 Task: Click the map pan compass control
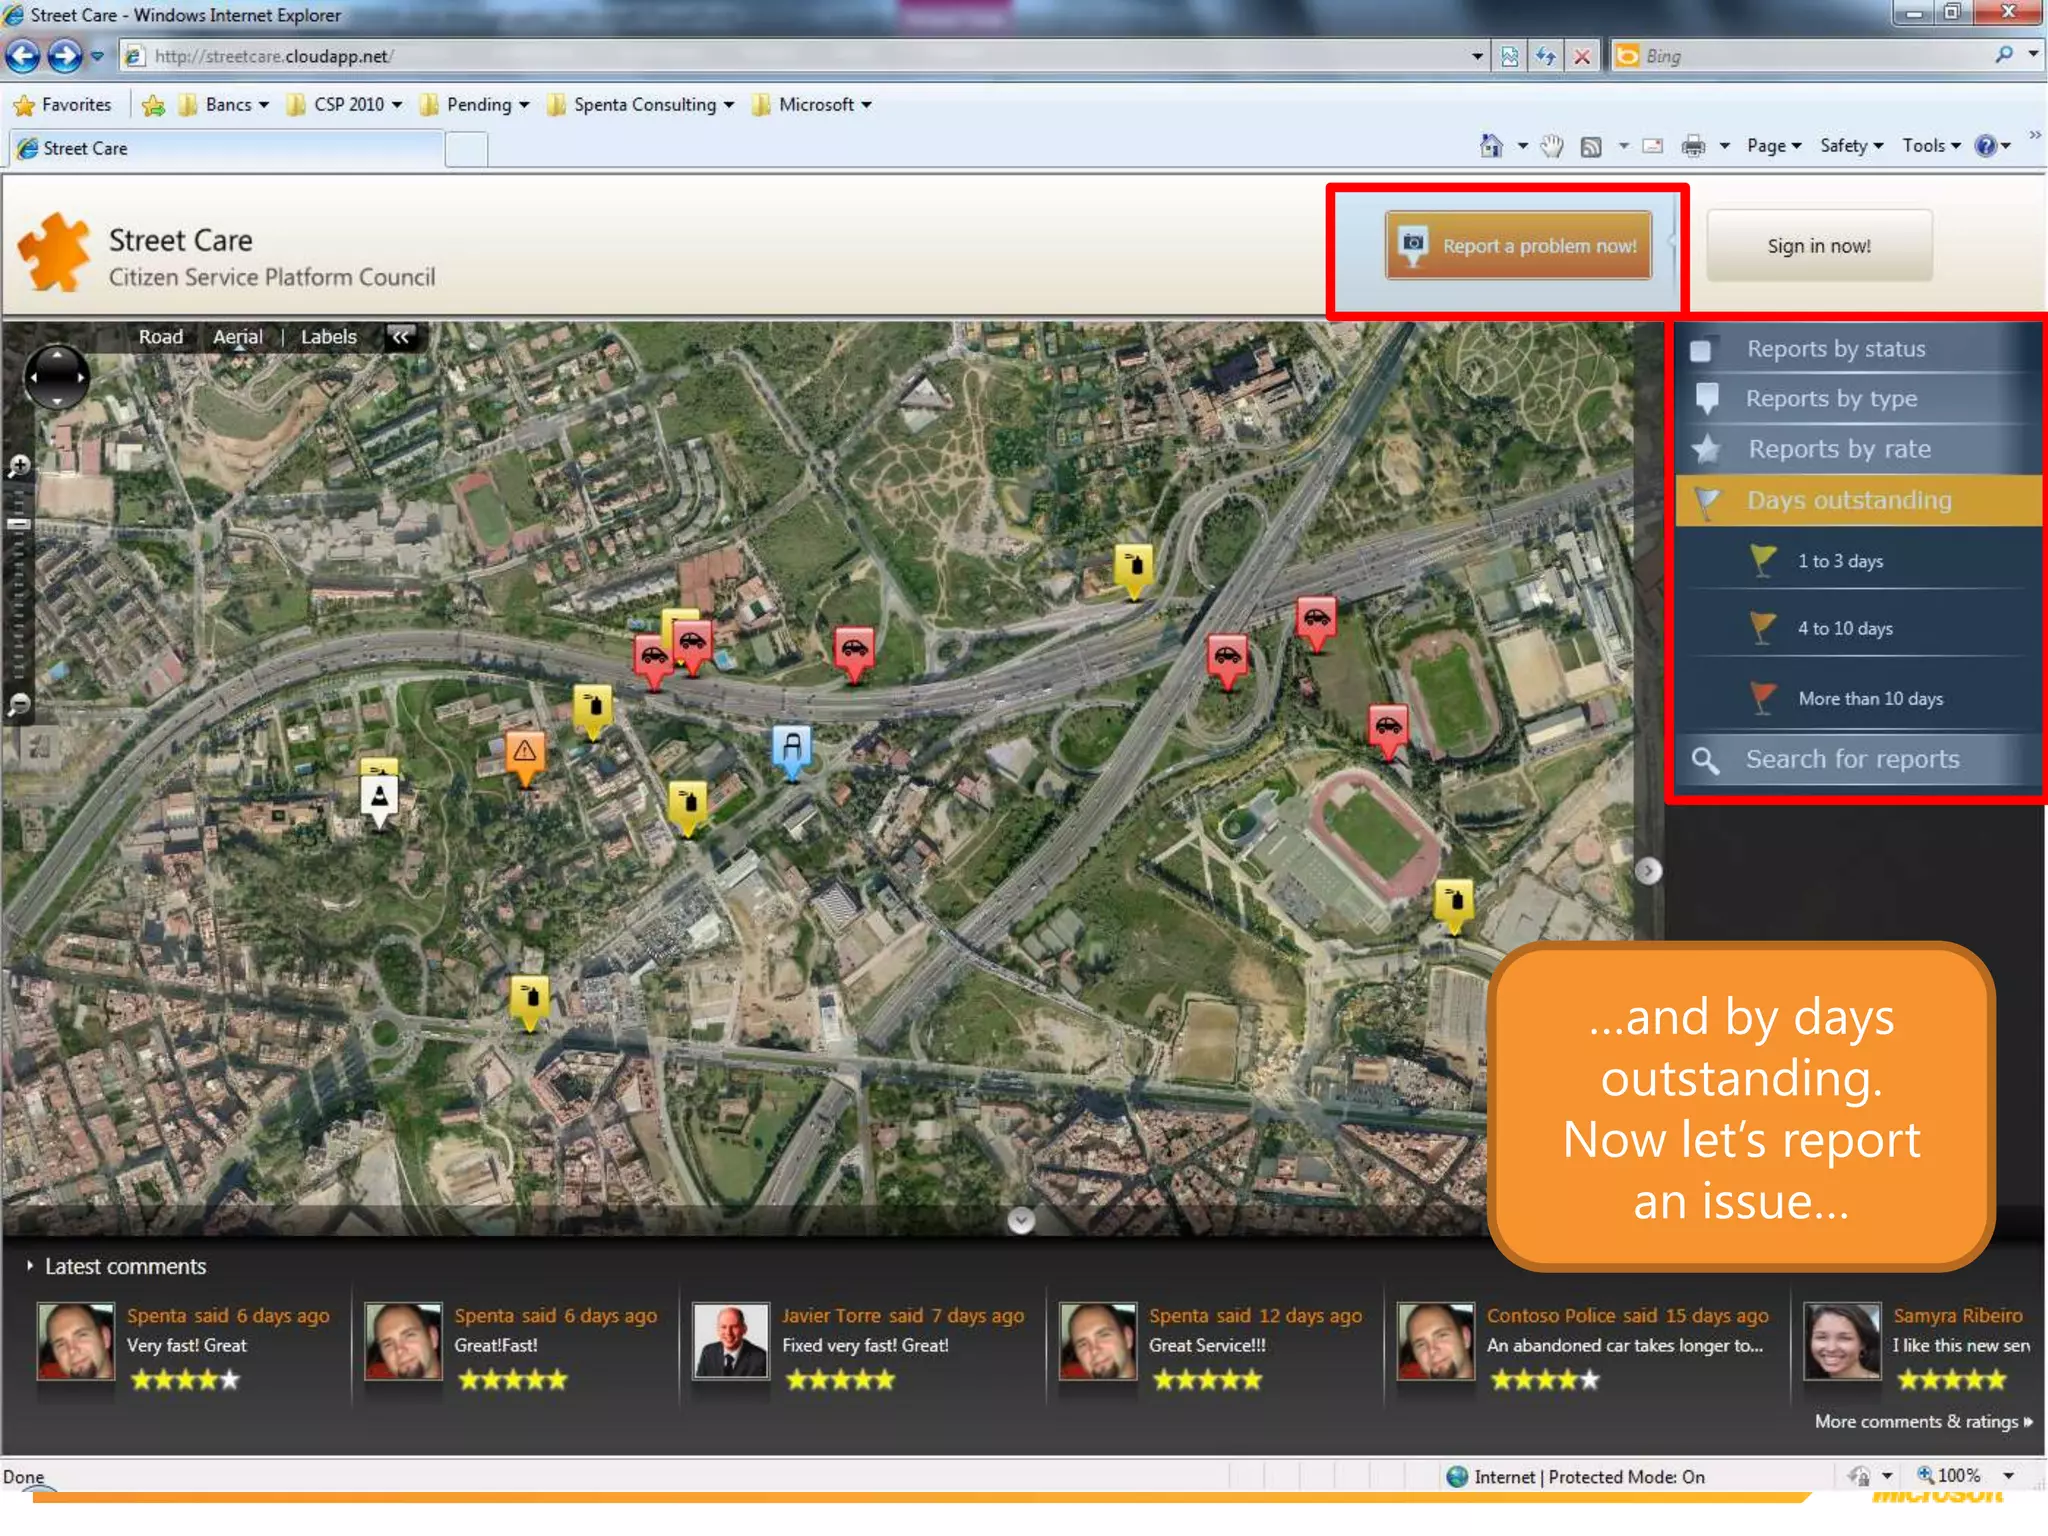56,377
